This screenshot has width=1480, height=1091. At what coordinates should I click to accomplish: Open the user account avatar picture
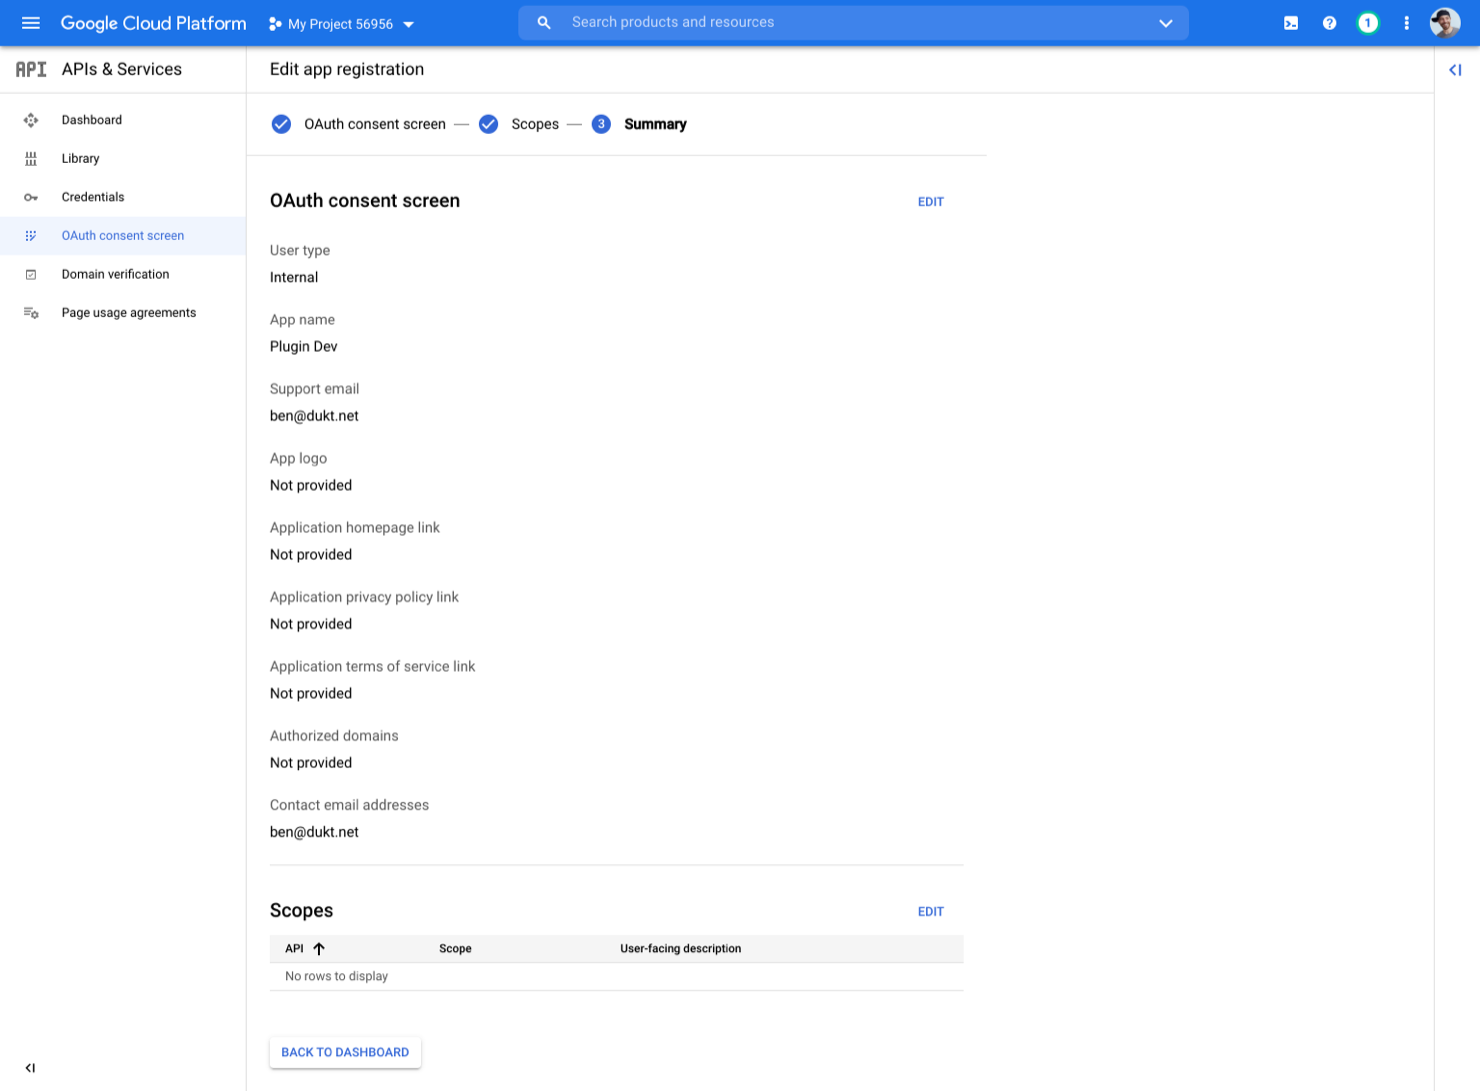coord(1445,22)
